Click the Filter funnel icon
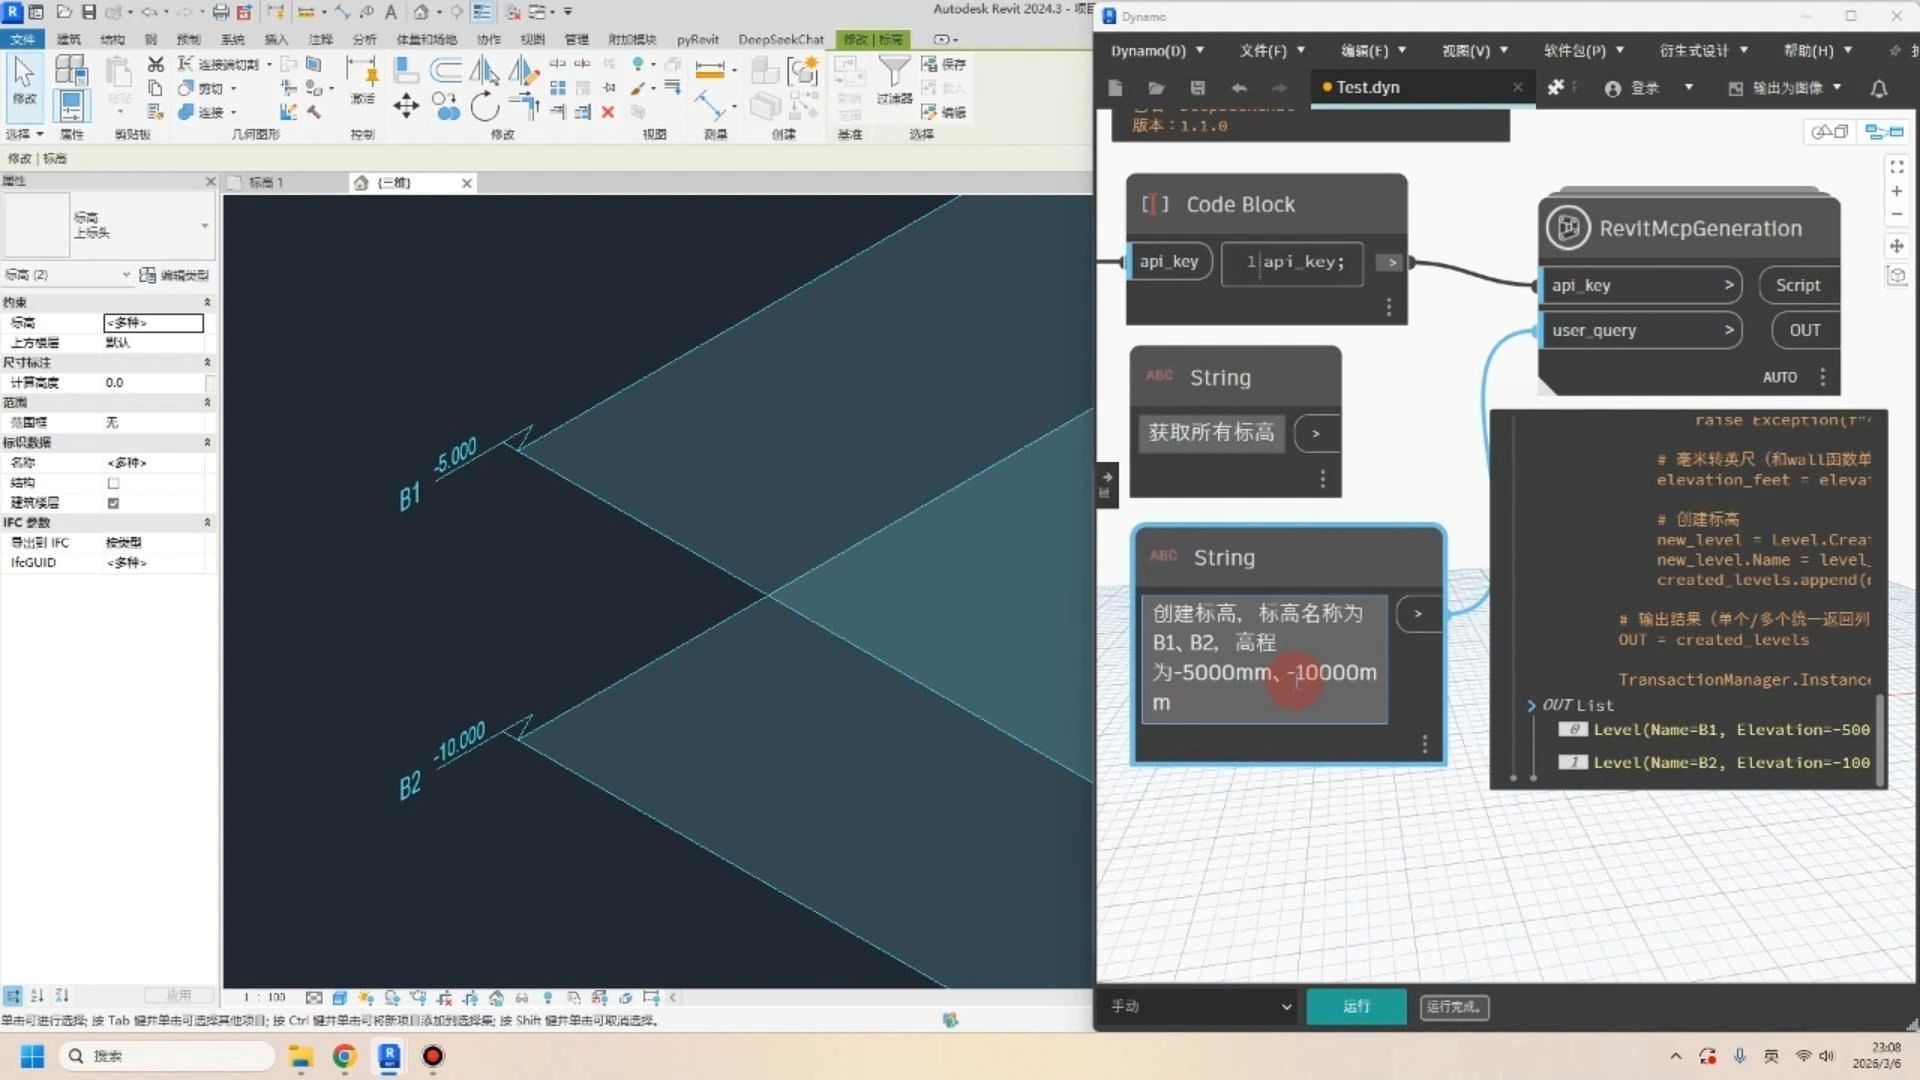 [x=893, y=72]
